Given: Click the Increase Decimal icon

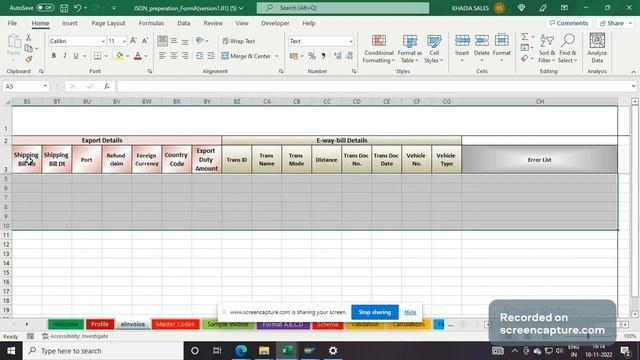Looking at the screenshot, I should (x=338, y=56).
